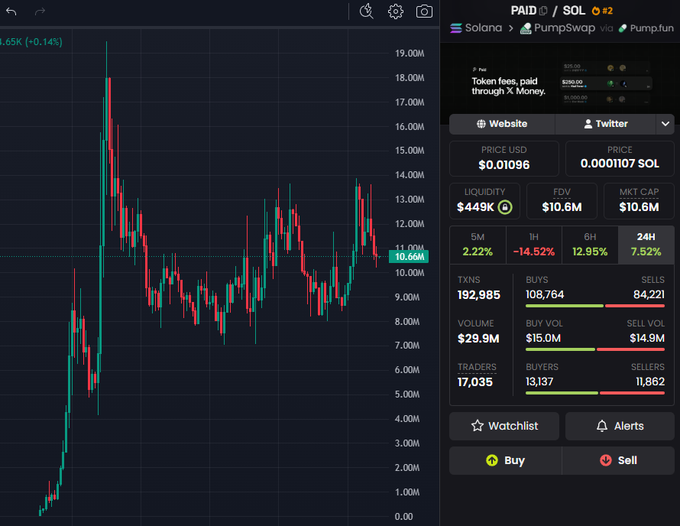This screenshot has height=526, width=680.
Task: Click the VOLUME $29.9M value
Action: (478, 339)
